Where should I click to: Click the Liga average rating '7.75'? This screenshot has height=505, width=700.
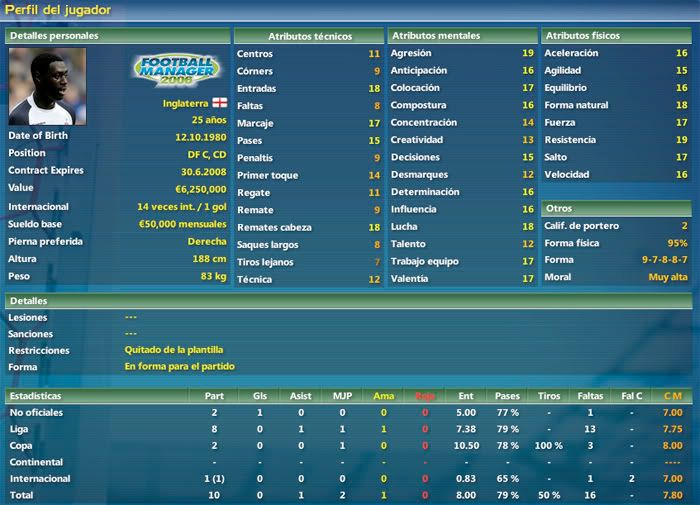click(x=672, y=429)
